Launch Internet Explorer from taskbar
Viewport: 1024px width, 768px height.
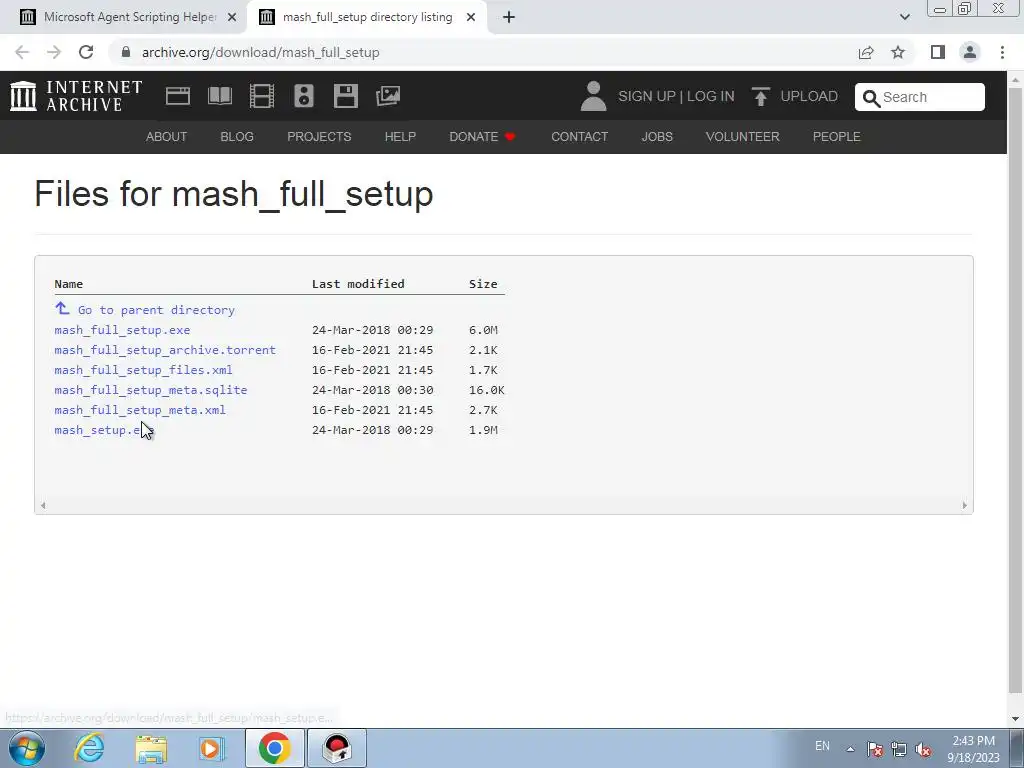[89, 748]
